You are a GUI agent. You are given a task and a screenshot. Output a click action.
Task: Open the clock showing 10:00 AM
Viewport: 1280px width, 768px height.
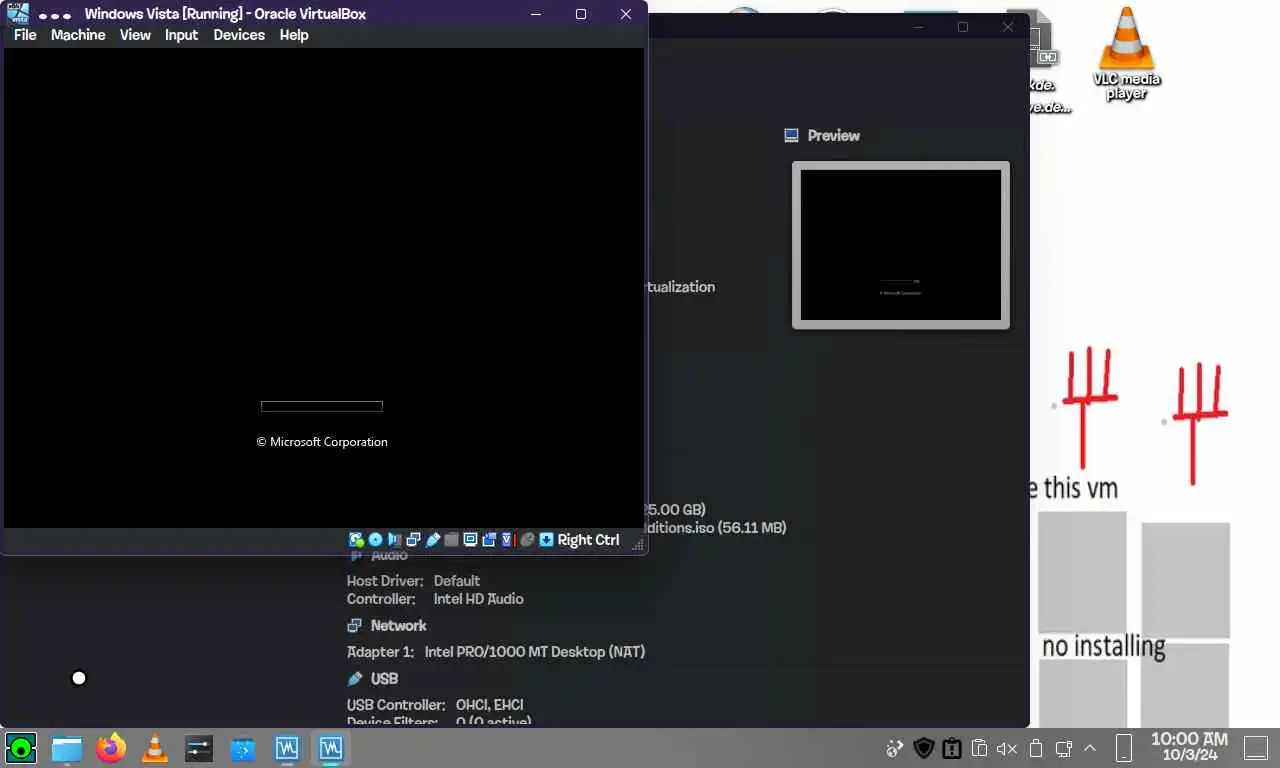coord(1189,747)
